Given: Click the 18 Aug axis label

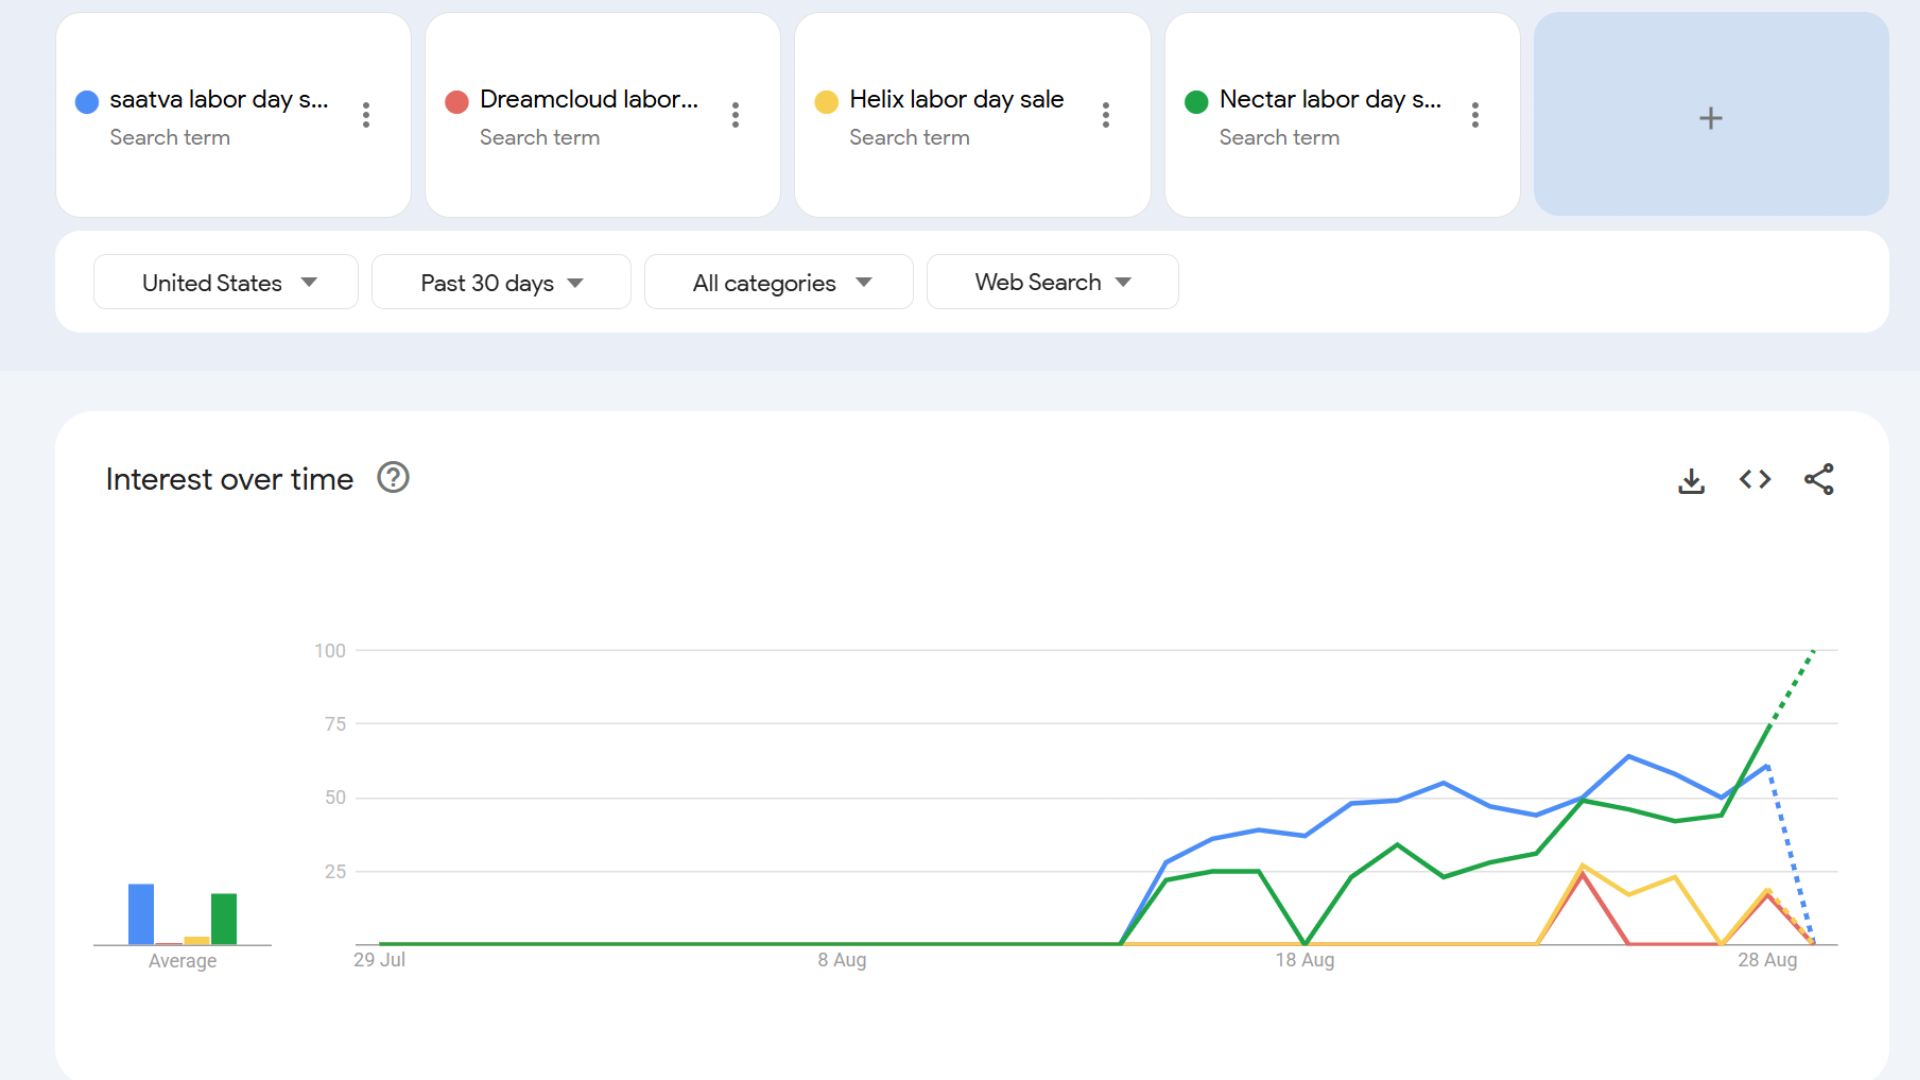Looking at the screenshot, I should pos(1304,960).
